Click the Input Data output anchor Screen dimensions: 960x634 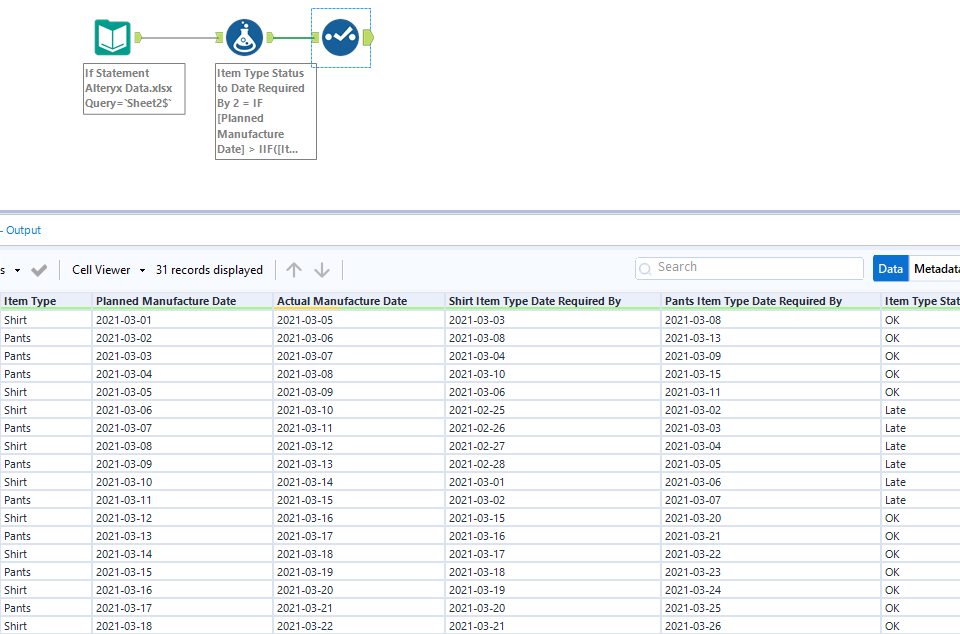138,38
